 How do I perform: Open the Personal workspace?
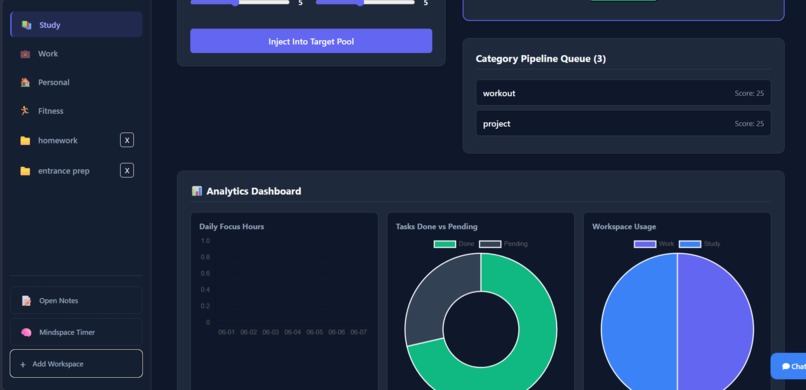(76, 82)
